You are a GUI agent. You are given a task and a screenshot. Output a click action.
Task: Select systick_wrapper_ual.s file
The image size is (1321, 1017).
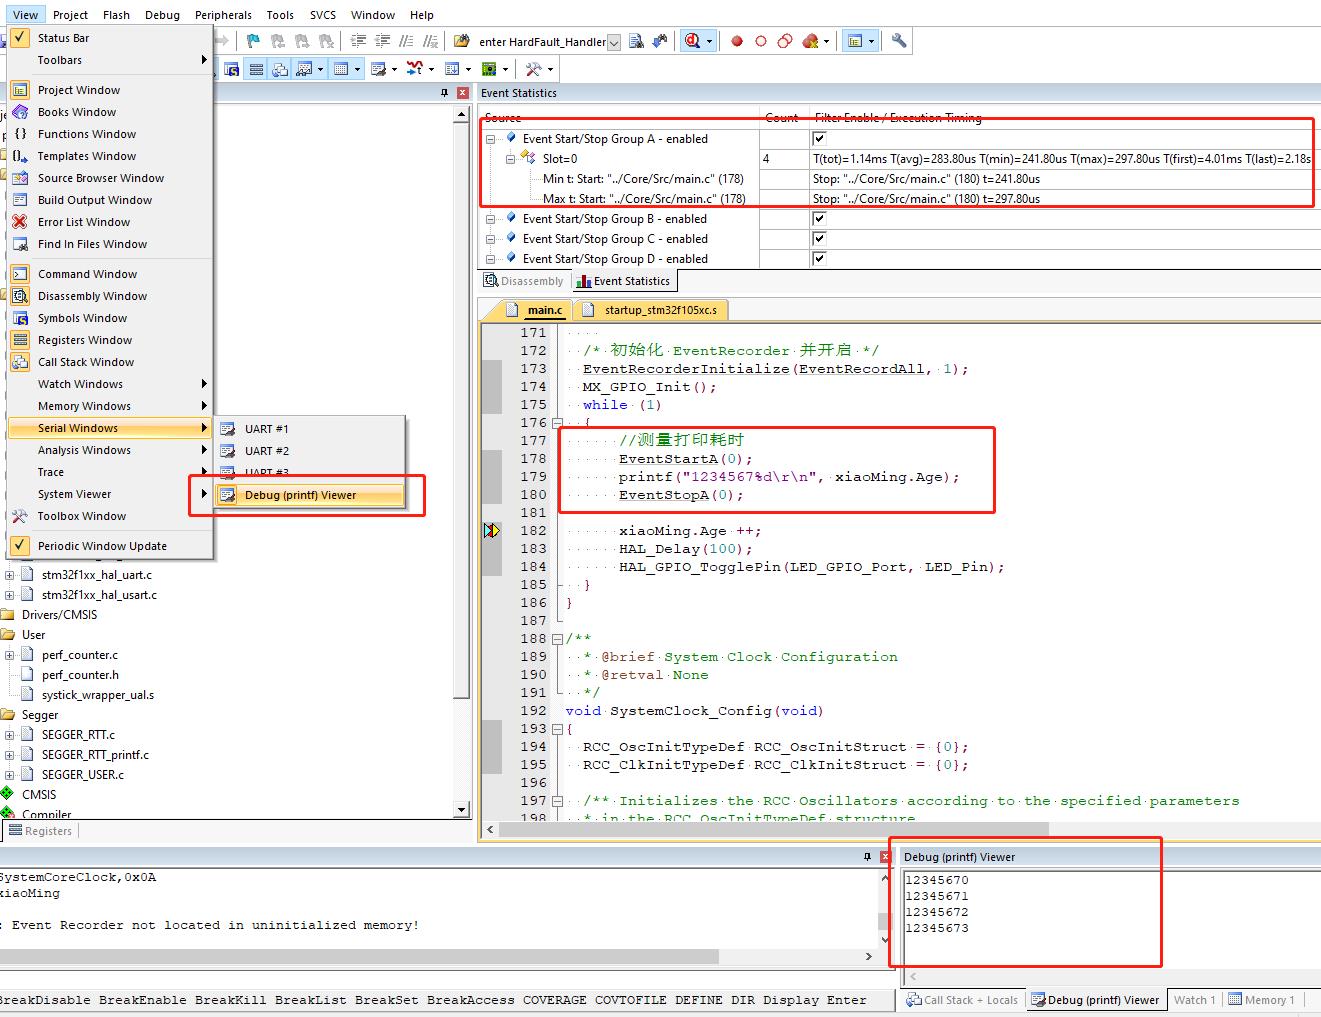[98, 695]
